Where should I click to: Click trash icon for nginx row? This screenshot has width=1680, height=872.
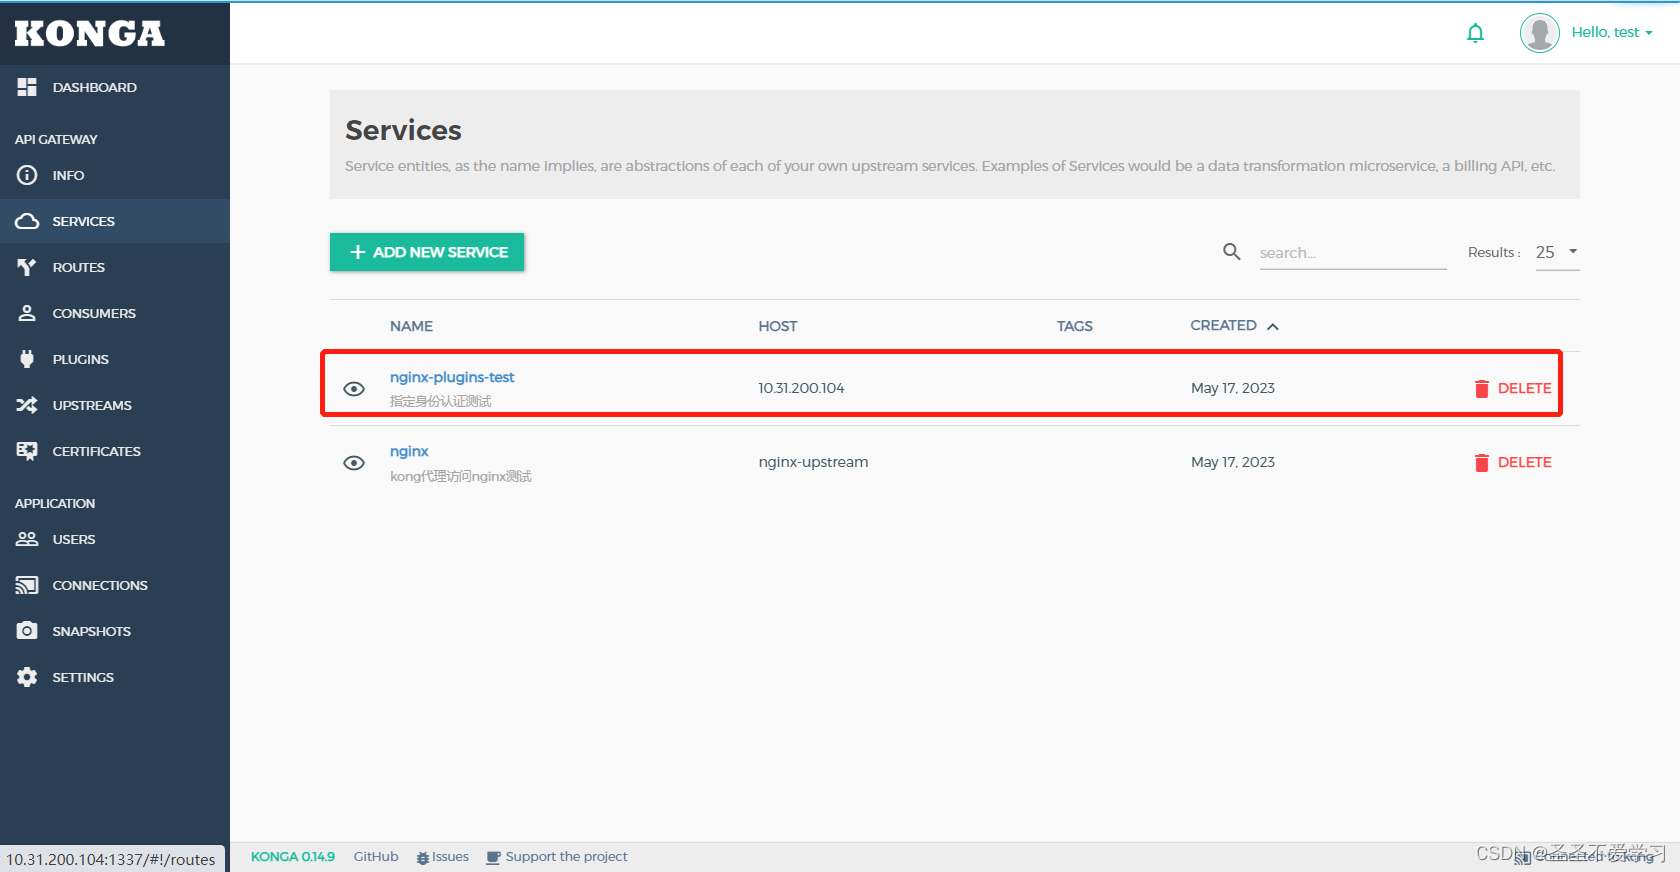coord(1482,463)
